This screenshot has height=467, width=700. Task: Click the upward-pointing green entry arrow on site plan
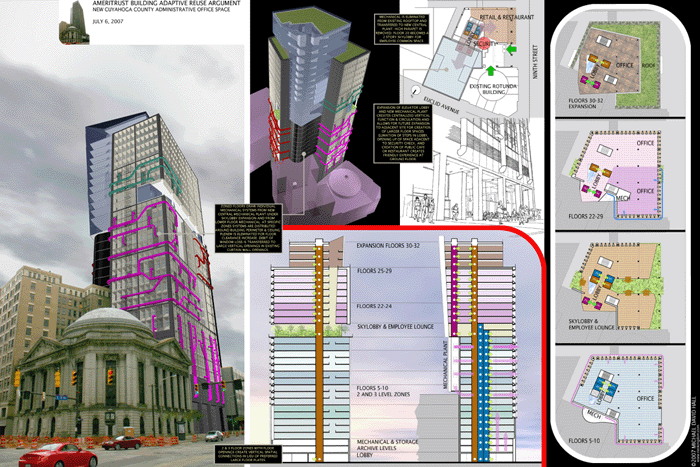tap(490, 70)
